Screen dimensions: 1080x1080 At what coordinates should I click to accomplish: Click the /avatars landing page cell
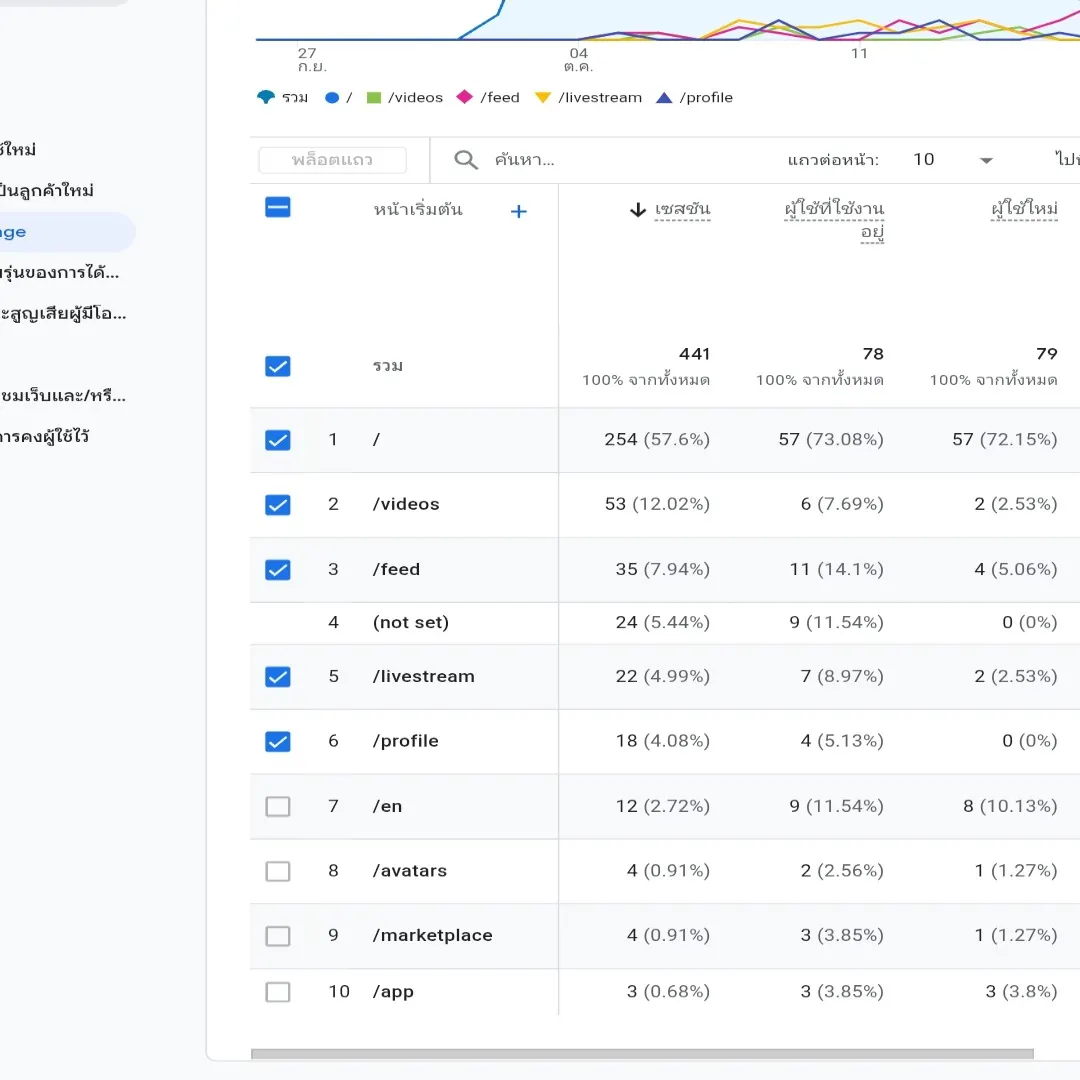(x=410, y=871)
